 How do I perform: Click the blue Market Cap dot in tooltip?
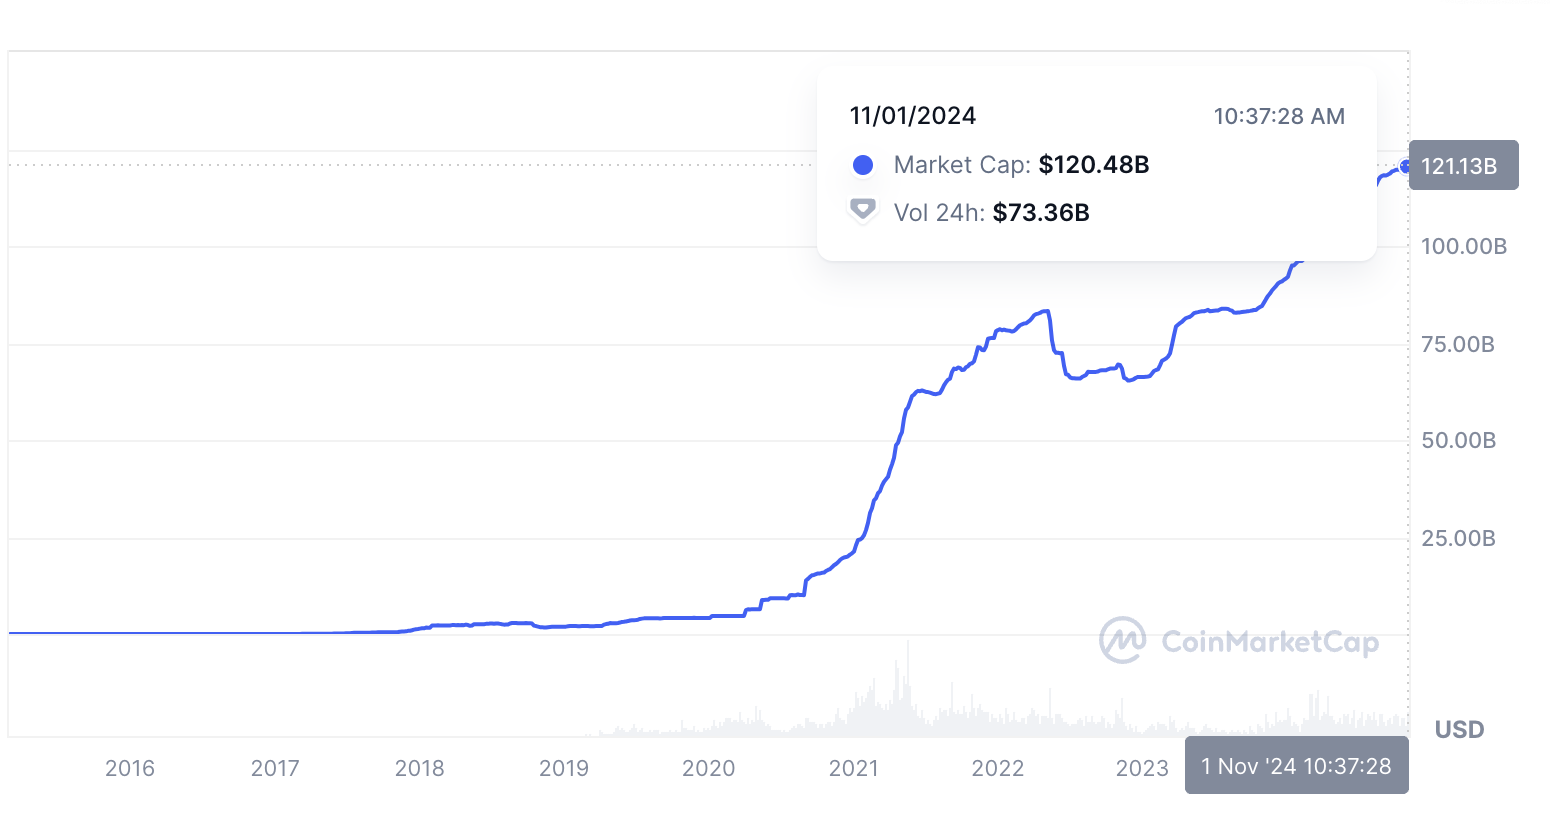(x=862, y=165)
